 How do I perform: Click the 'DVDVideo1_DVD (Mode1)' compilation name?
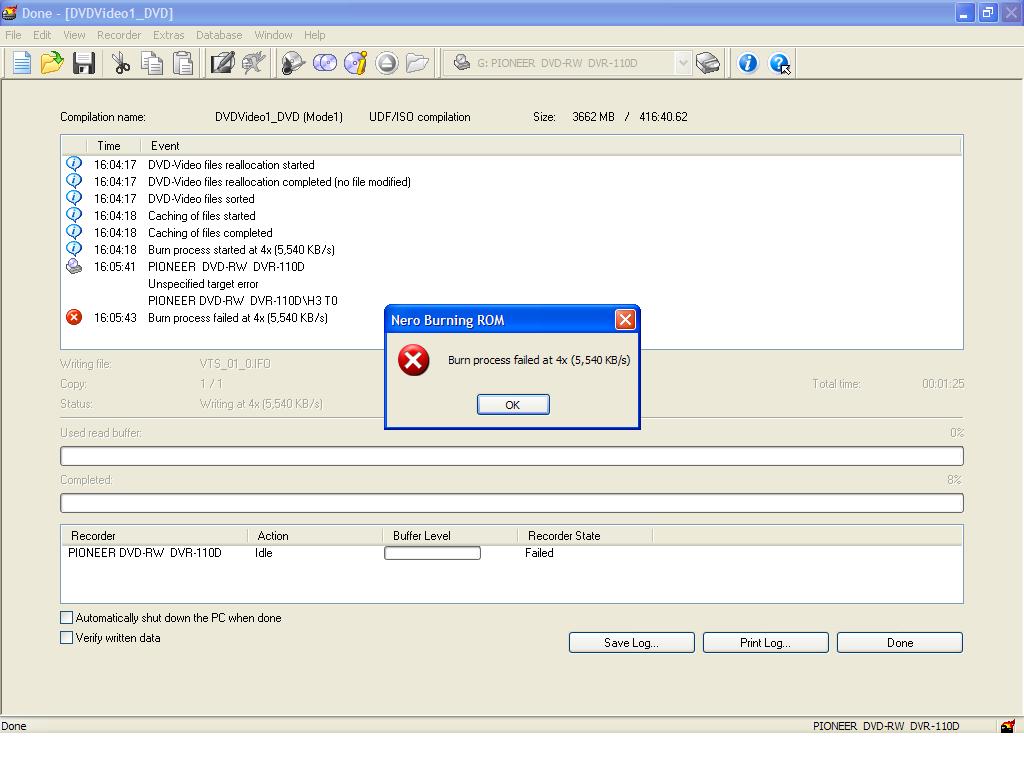pyautogui.click(x=279, y=117)
